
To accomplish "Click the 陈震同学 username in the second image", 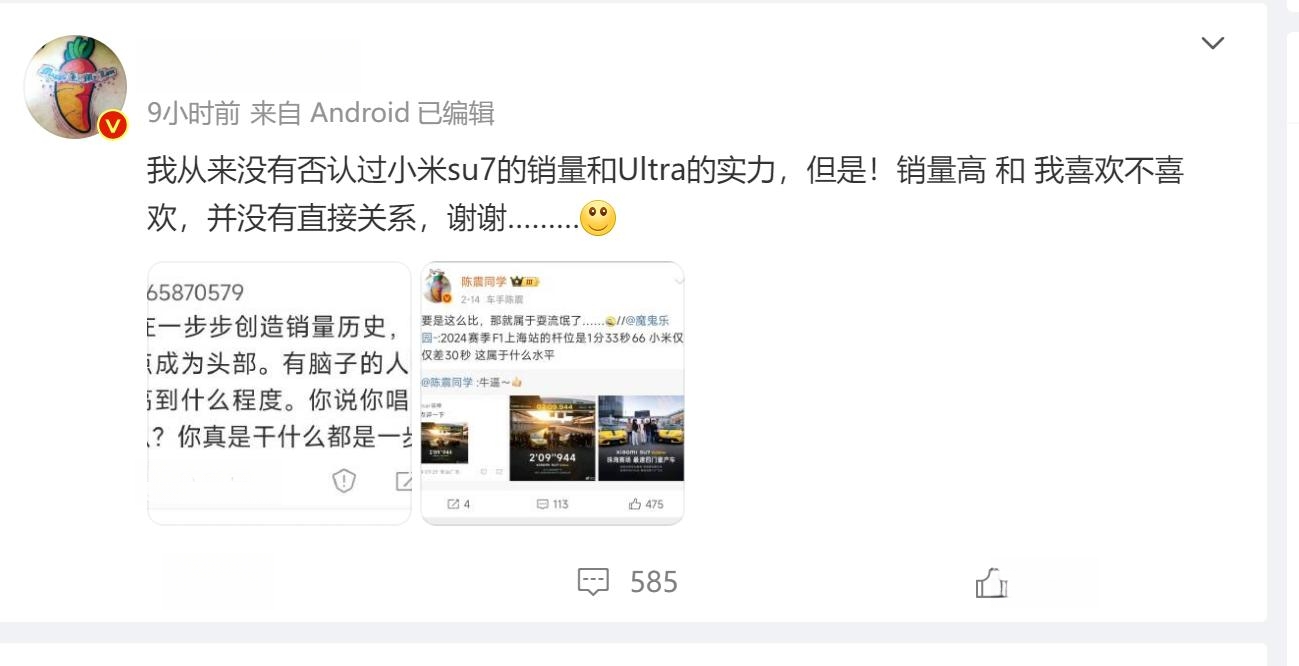I will (x=482, y=282).
